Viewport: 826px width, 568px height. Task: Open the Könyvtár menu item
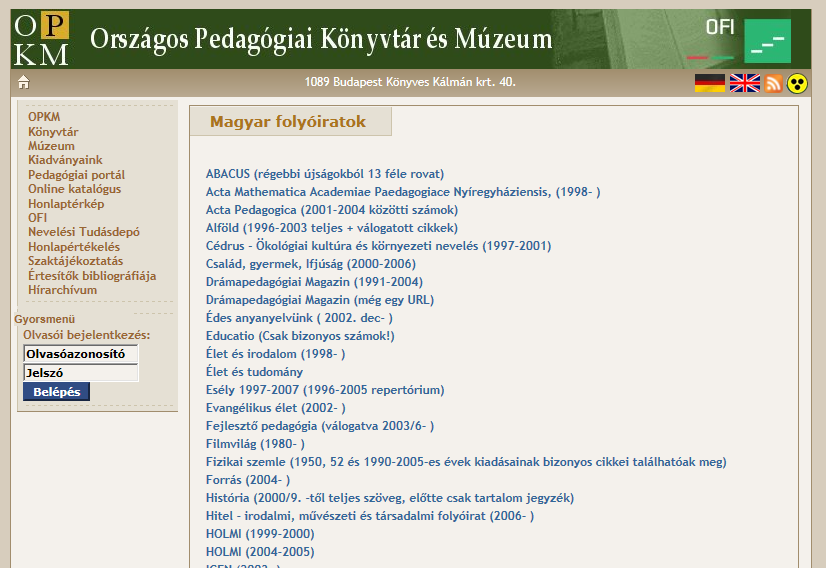[53, 132]
